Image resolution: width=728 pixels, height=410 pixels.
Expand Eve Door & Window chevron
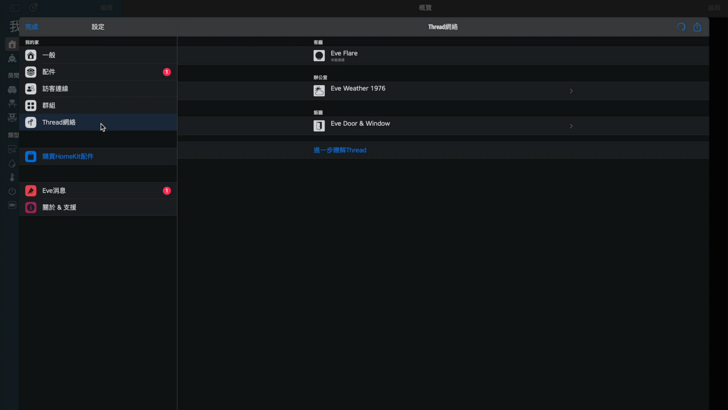coord(571,126)
